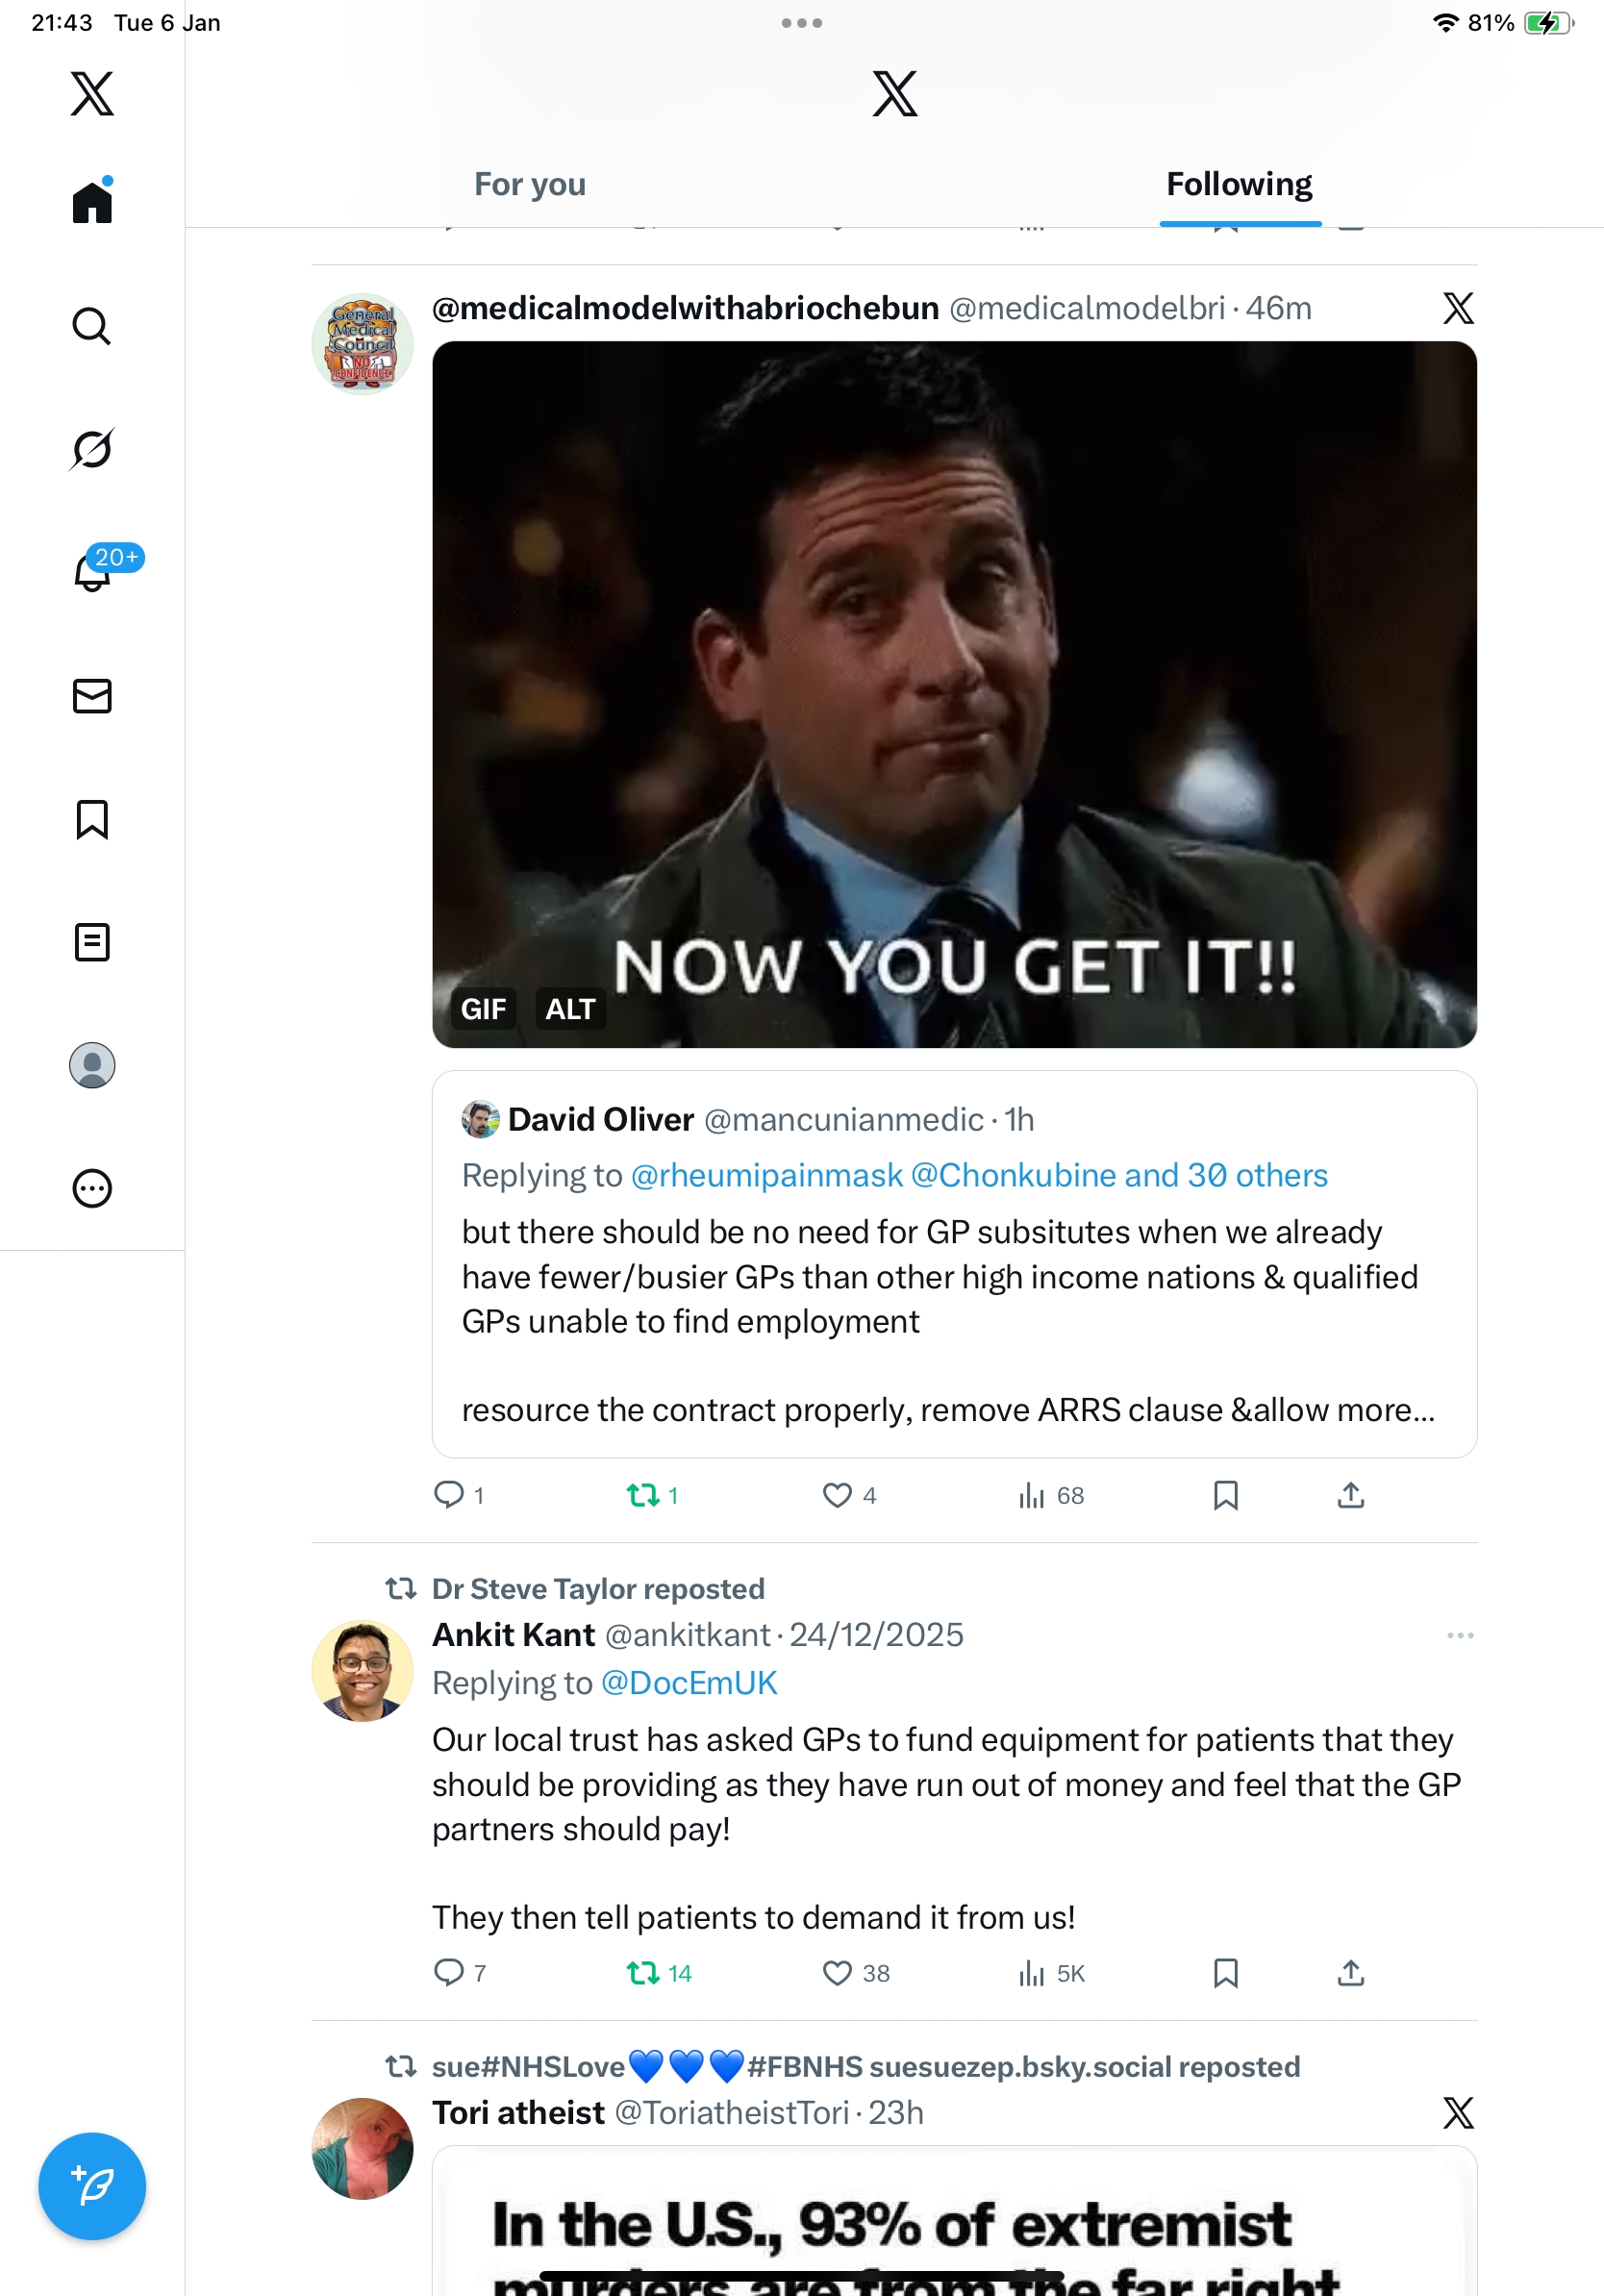Switch to the For you tab

(x=530, y=185)
